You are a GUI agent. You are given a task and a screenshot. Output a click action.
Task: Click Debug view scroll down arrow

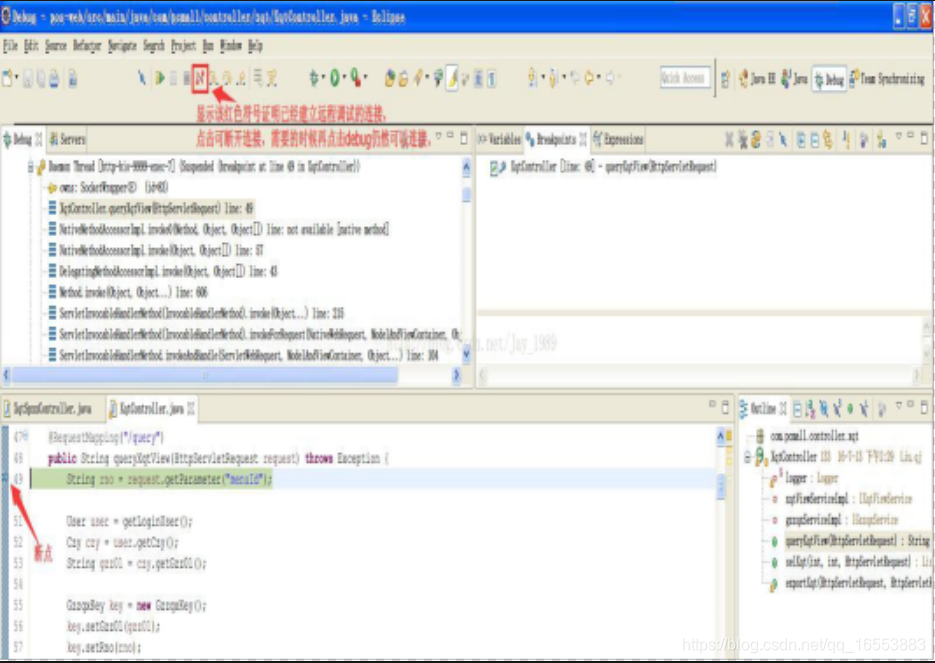click(x=466, y=356)
